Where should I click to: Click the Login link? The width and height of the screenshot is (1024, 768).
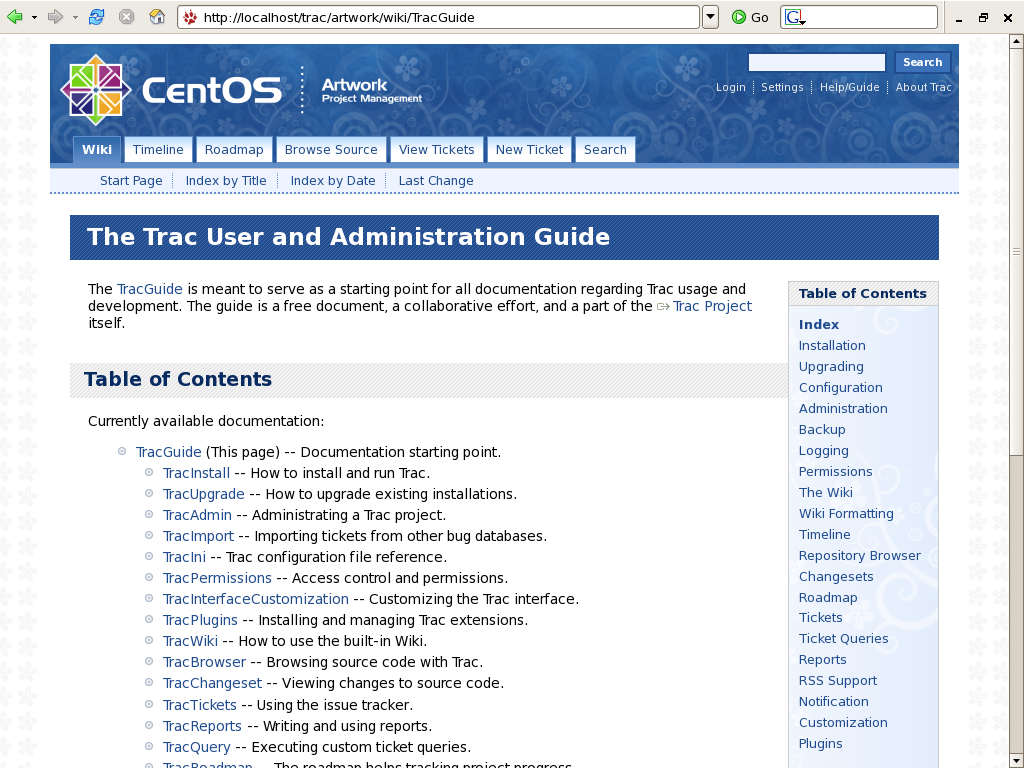(x=730, y=87)
